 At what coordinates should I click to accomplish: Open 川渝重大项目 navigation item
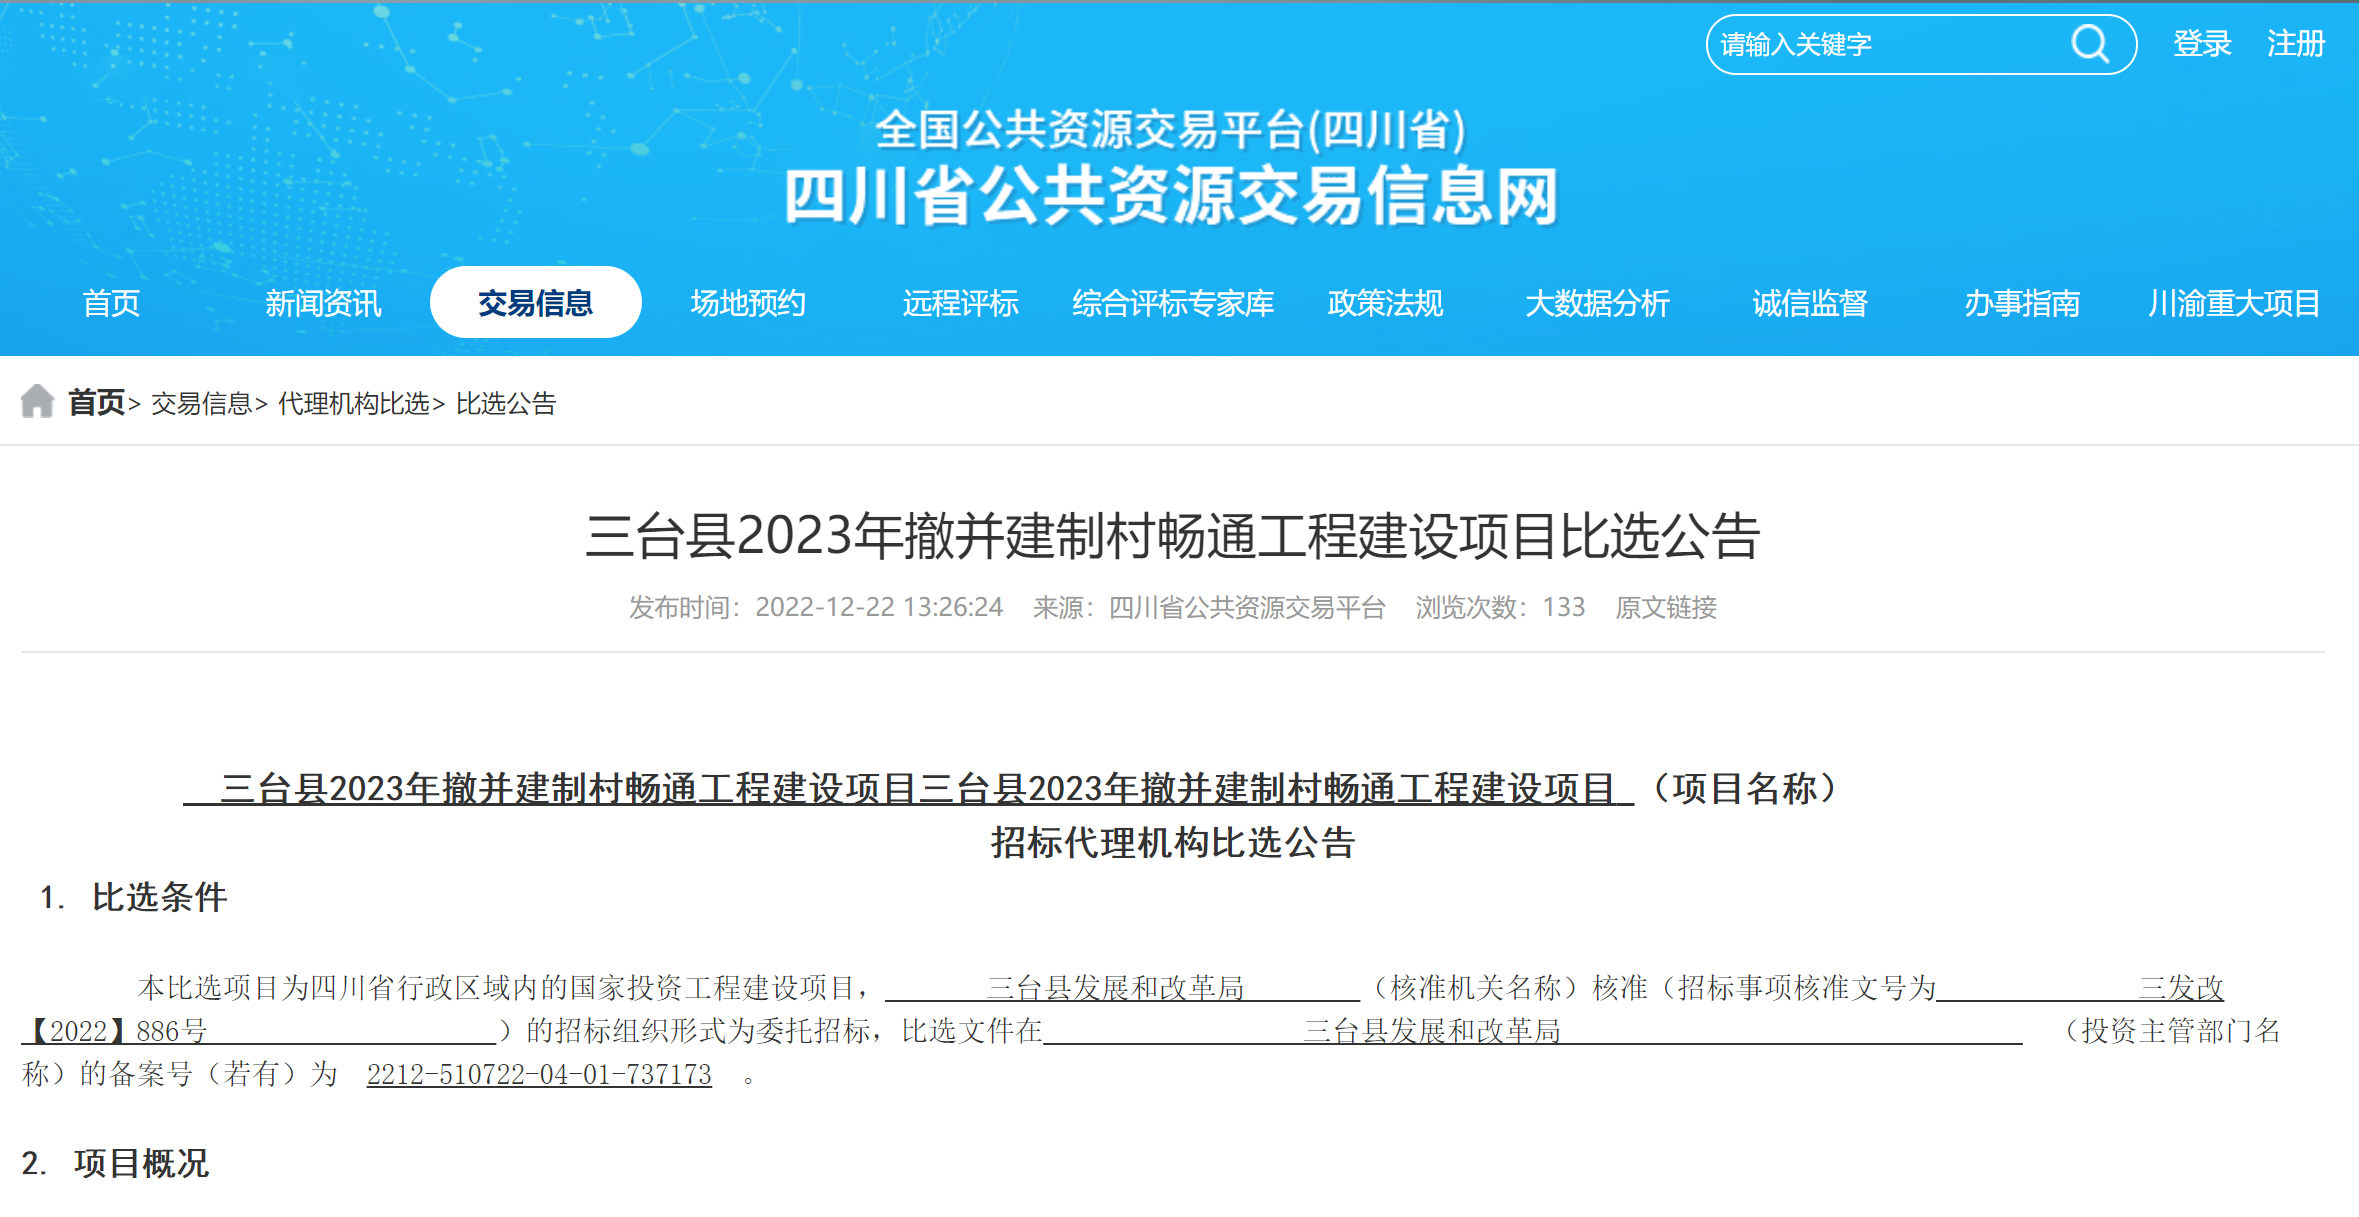point(2234,303)
